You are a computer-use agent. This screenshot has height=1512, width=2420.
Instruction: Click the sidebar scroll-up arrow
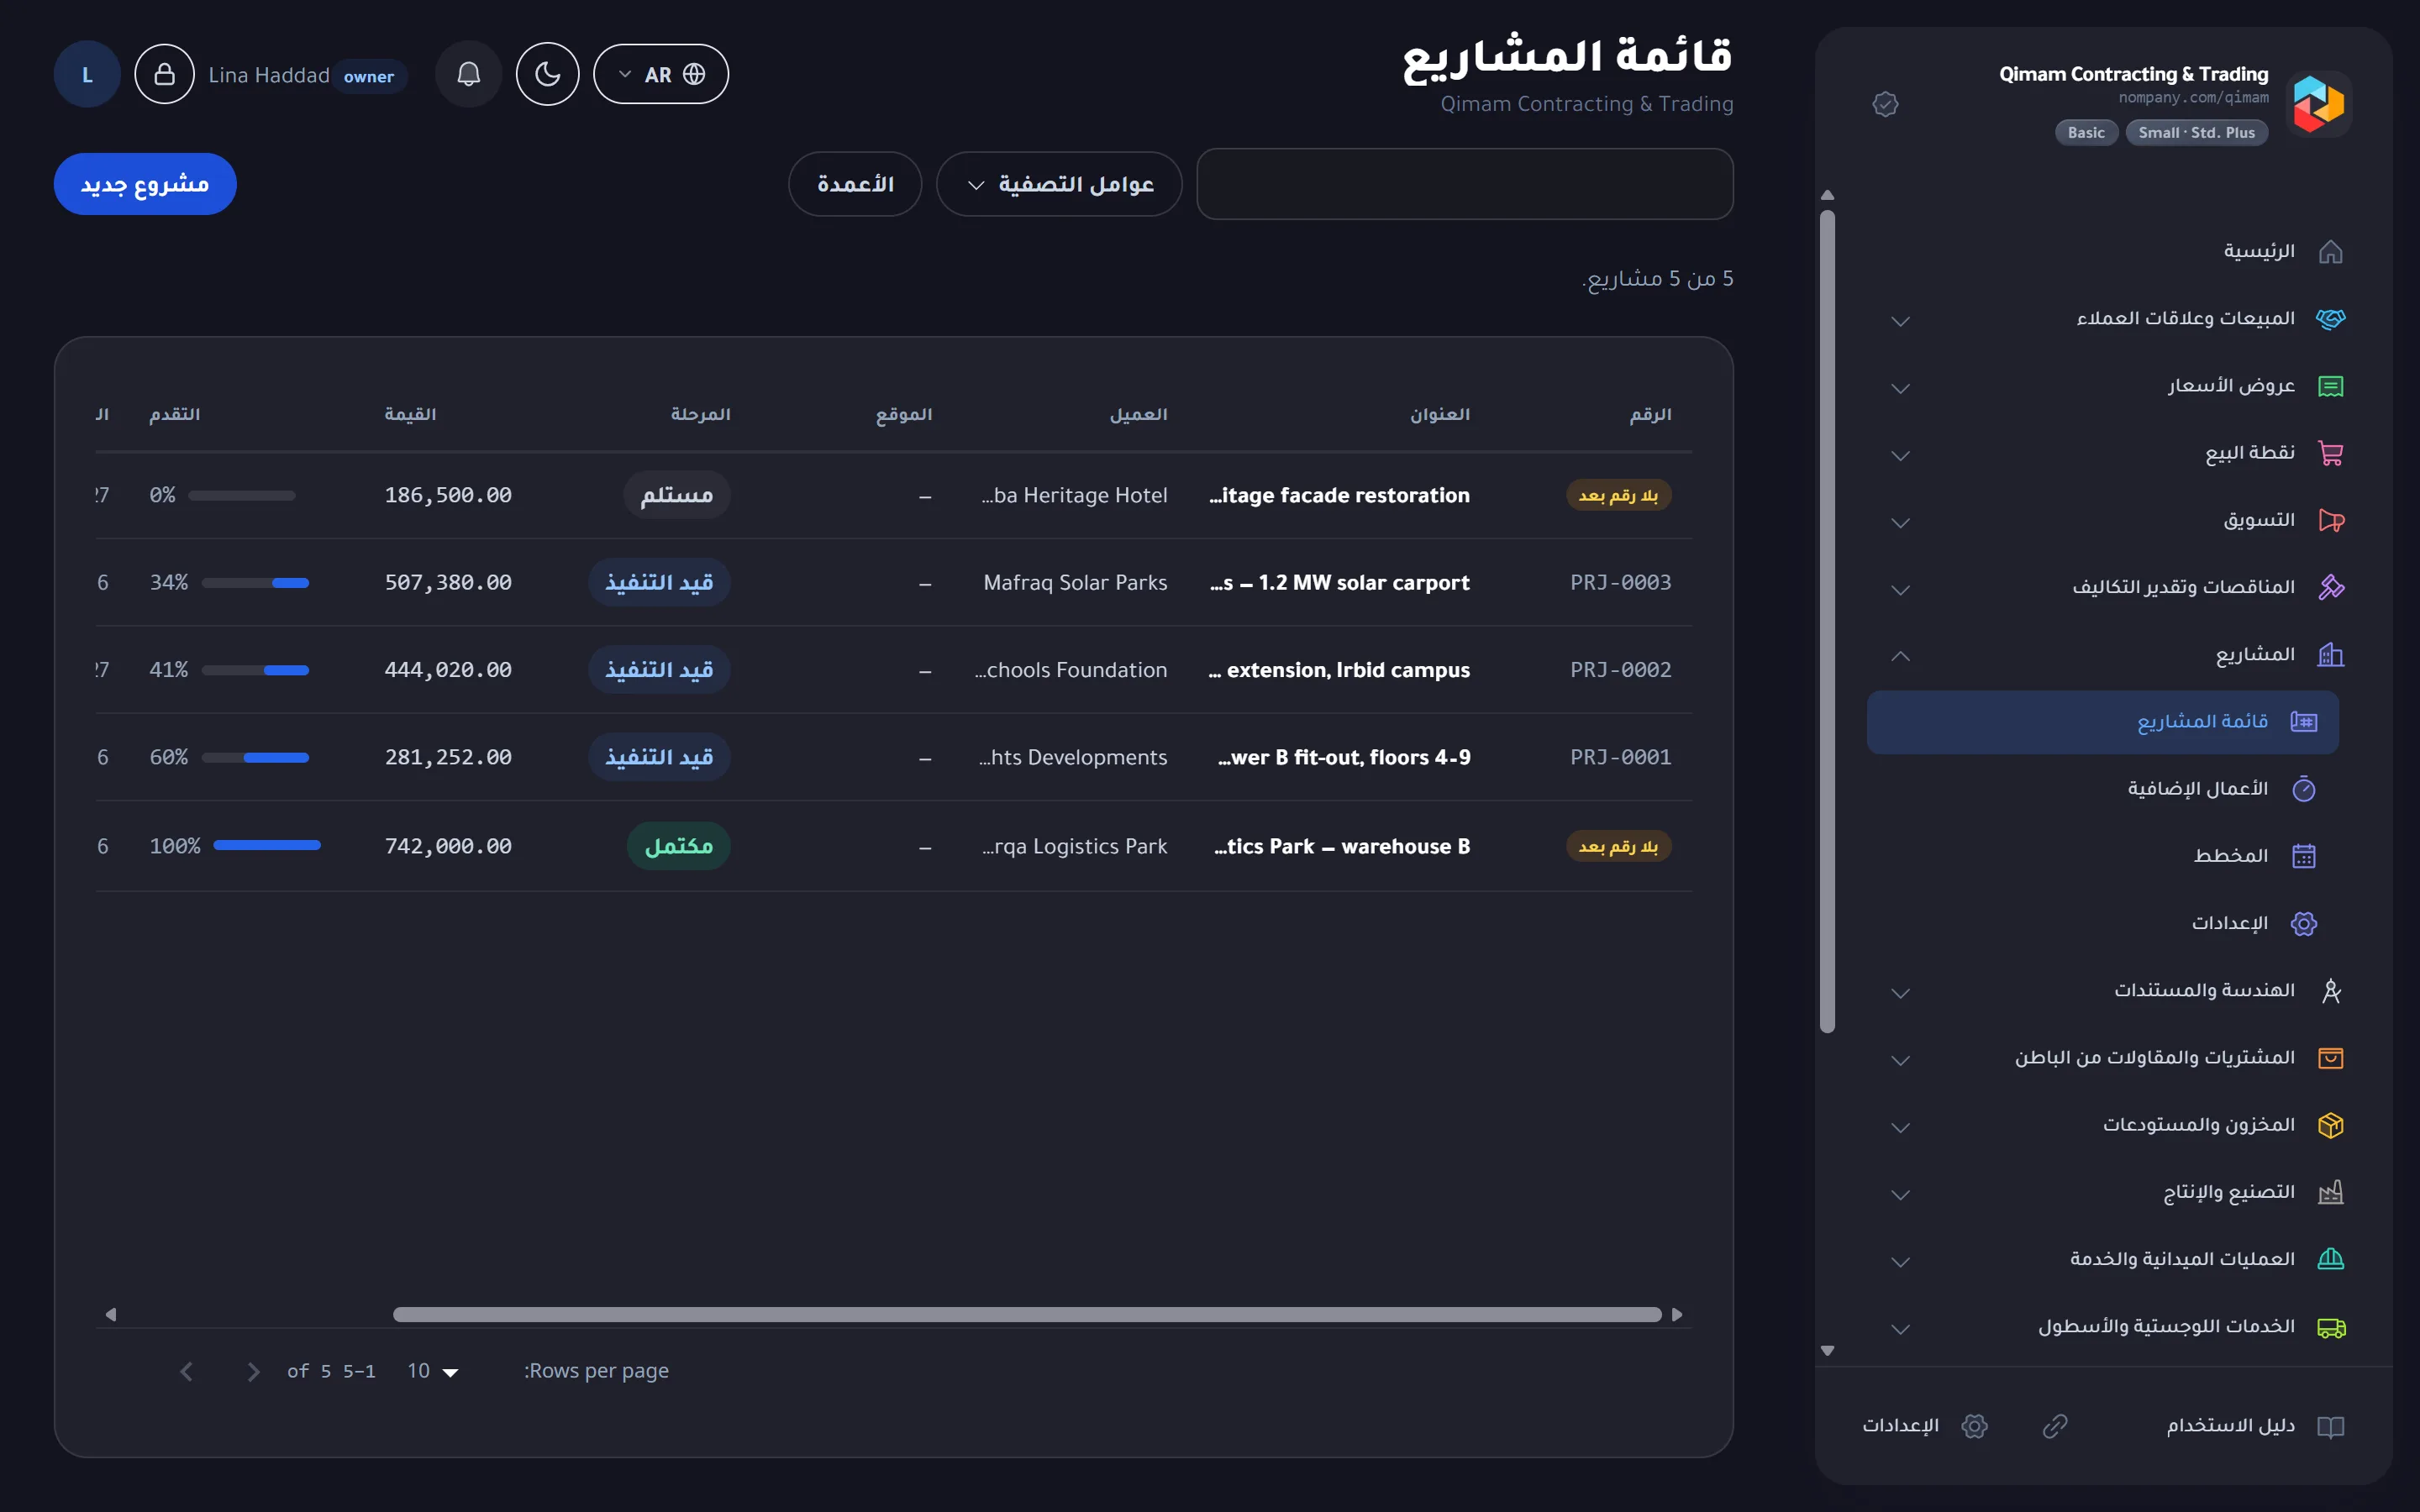point(1827,195)
